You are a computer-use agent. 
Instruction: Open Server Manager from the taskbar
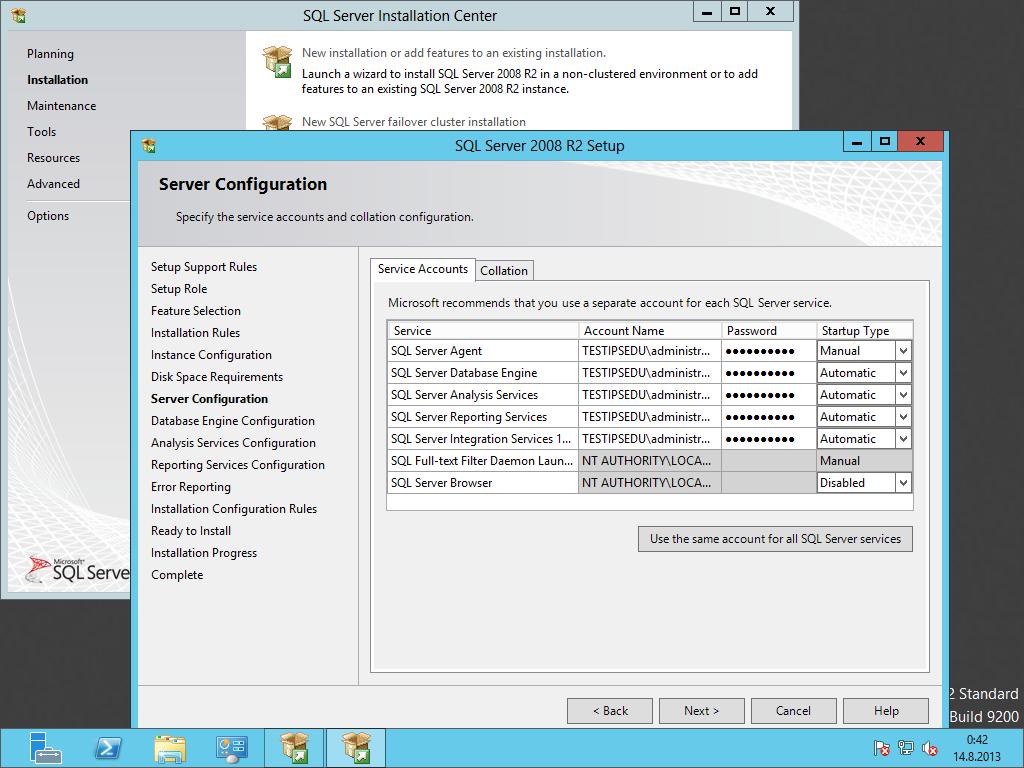click(x=45, y=748)
